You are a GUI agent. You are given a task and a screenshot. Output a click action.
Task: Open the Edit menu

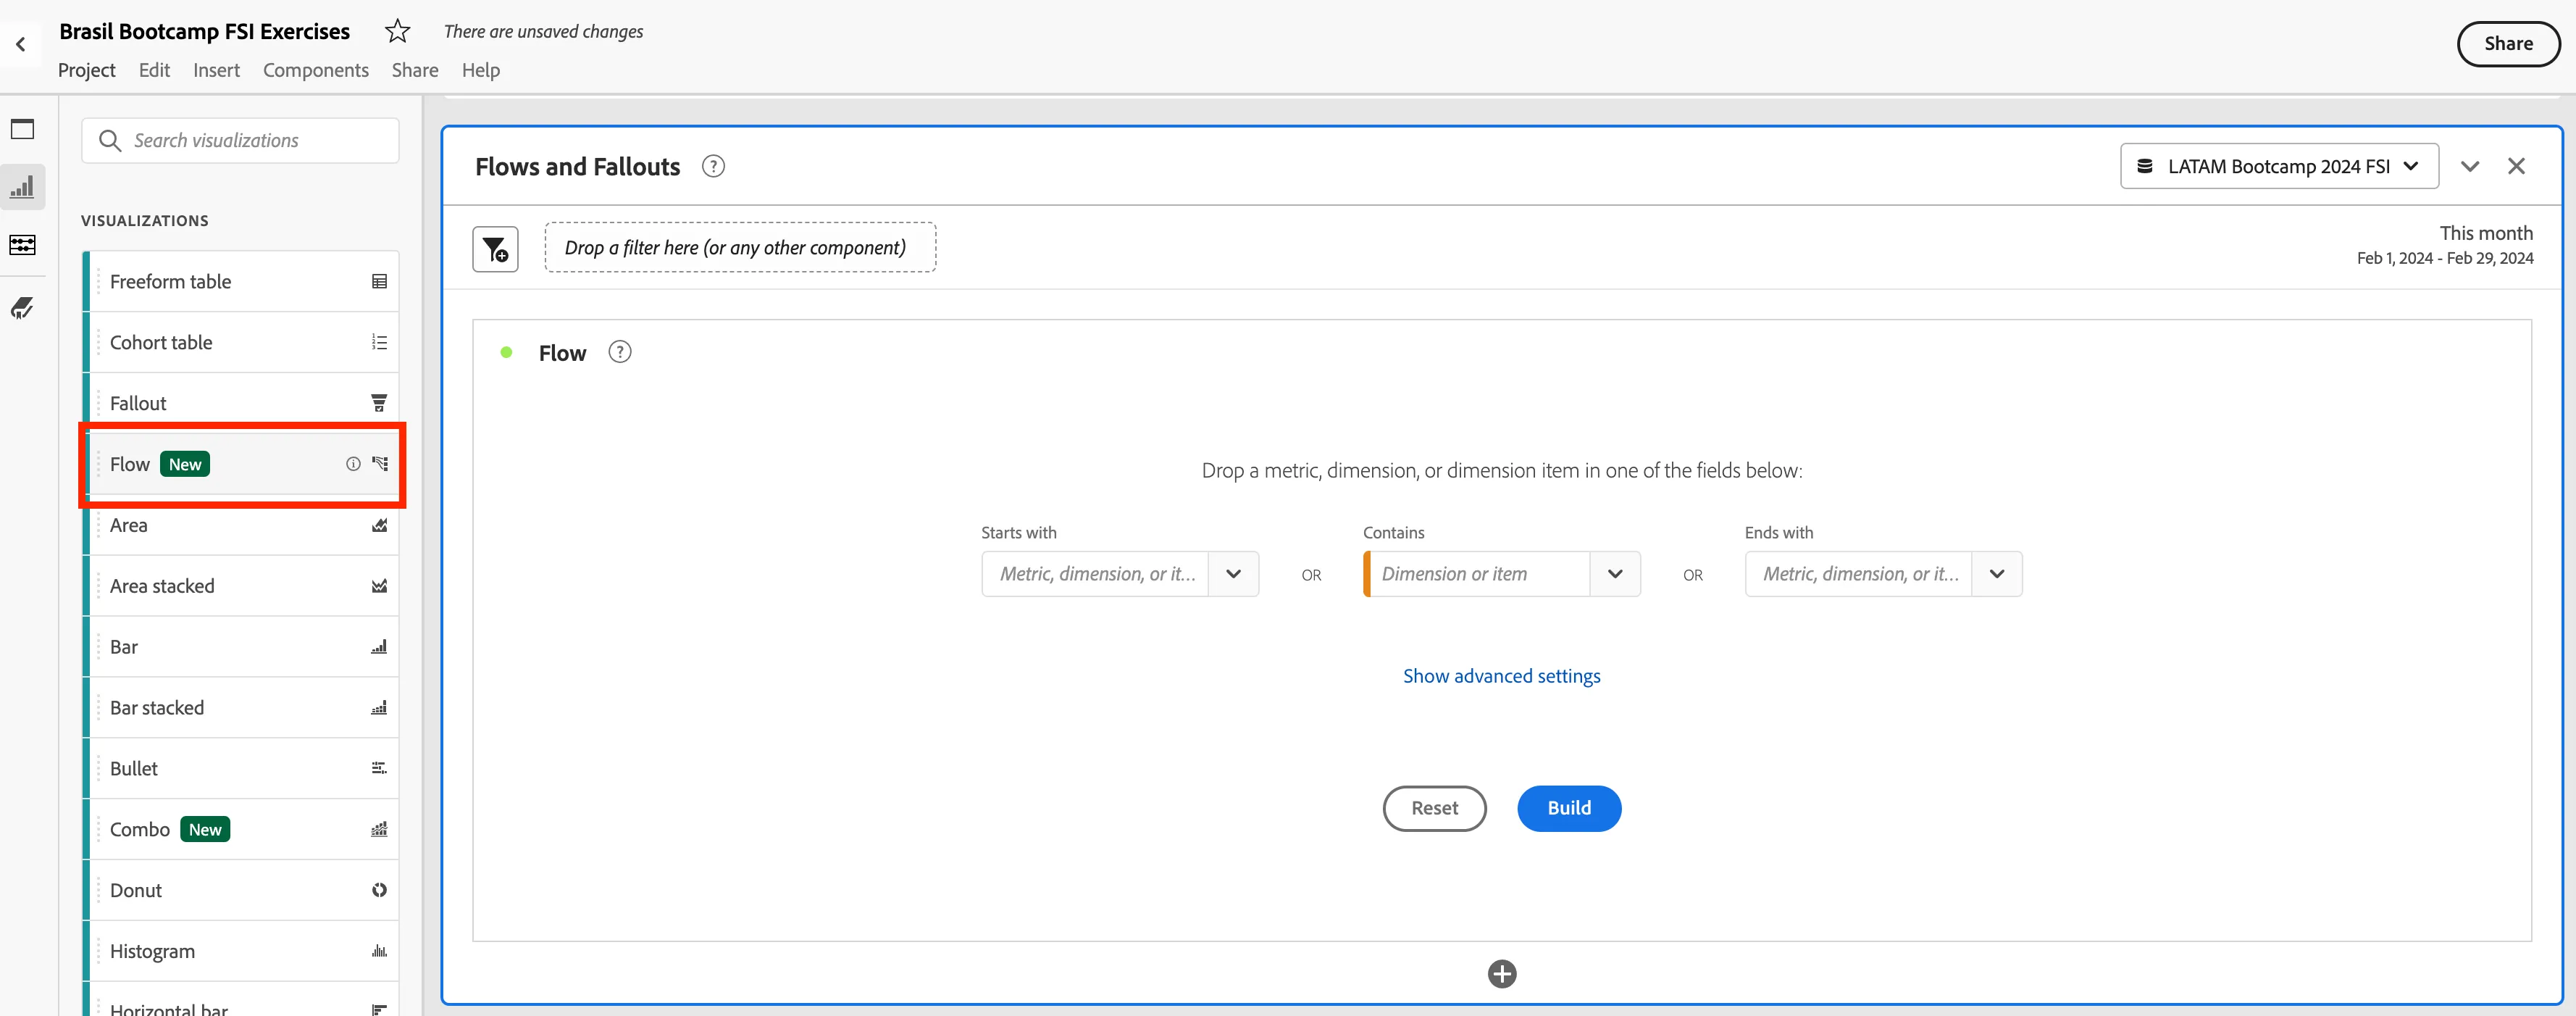tap(154, 70)
